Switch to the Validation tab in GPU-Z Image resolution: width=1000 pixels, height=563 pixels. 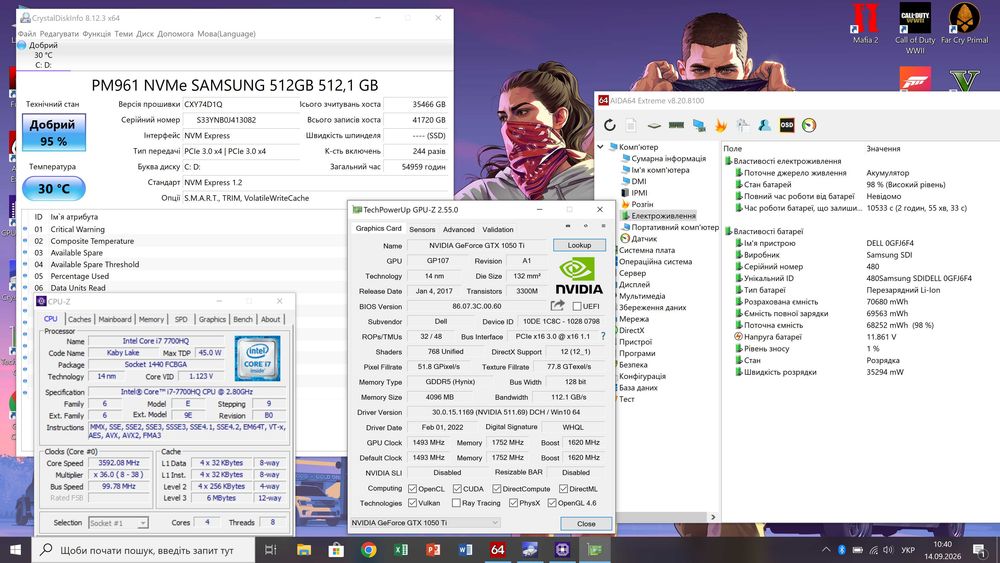click(x=497, y=230)
